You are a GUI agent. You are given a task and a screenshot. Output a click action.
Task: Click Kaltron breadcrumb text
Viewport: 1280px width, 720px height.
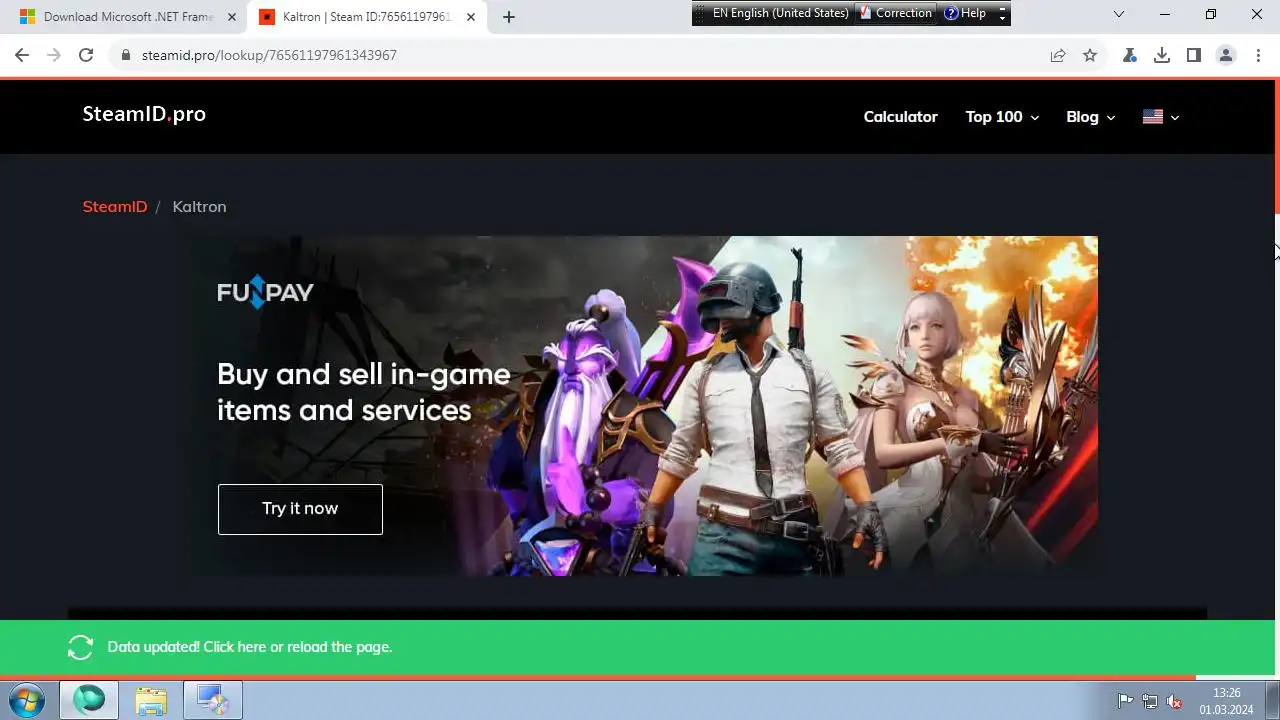click(x=199, y=206)
